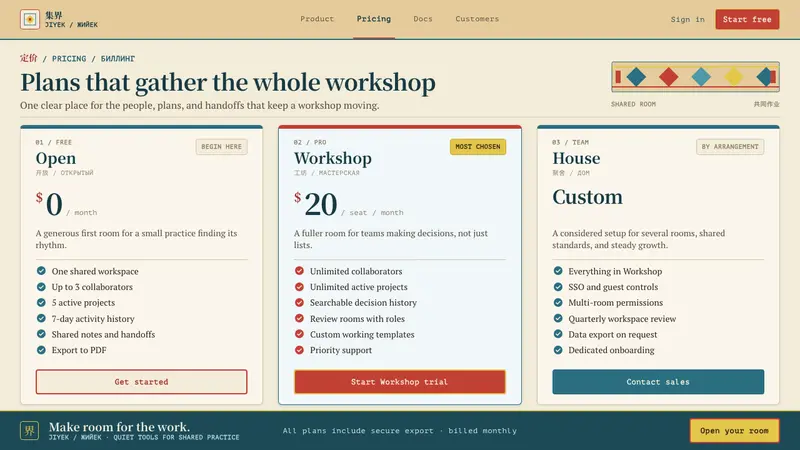Image resolution: width=800 pixels, height=450 pixels.
Task: Select the Pricing nav tab
Action: (374, 19)
